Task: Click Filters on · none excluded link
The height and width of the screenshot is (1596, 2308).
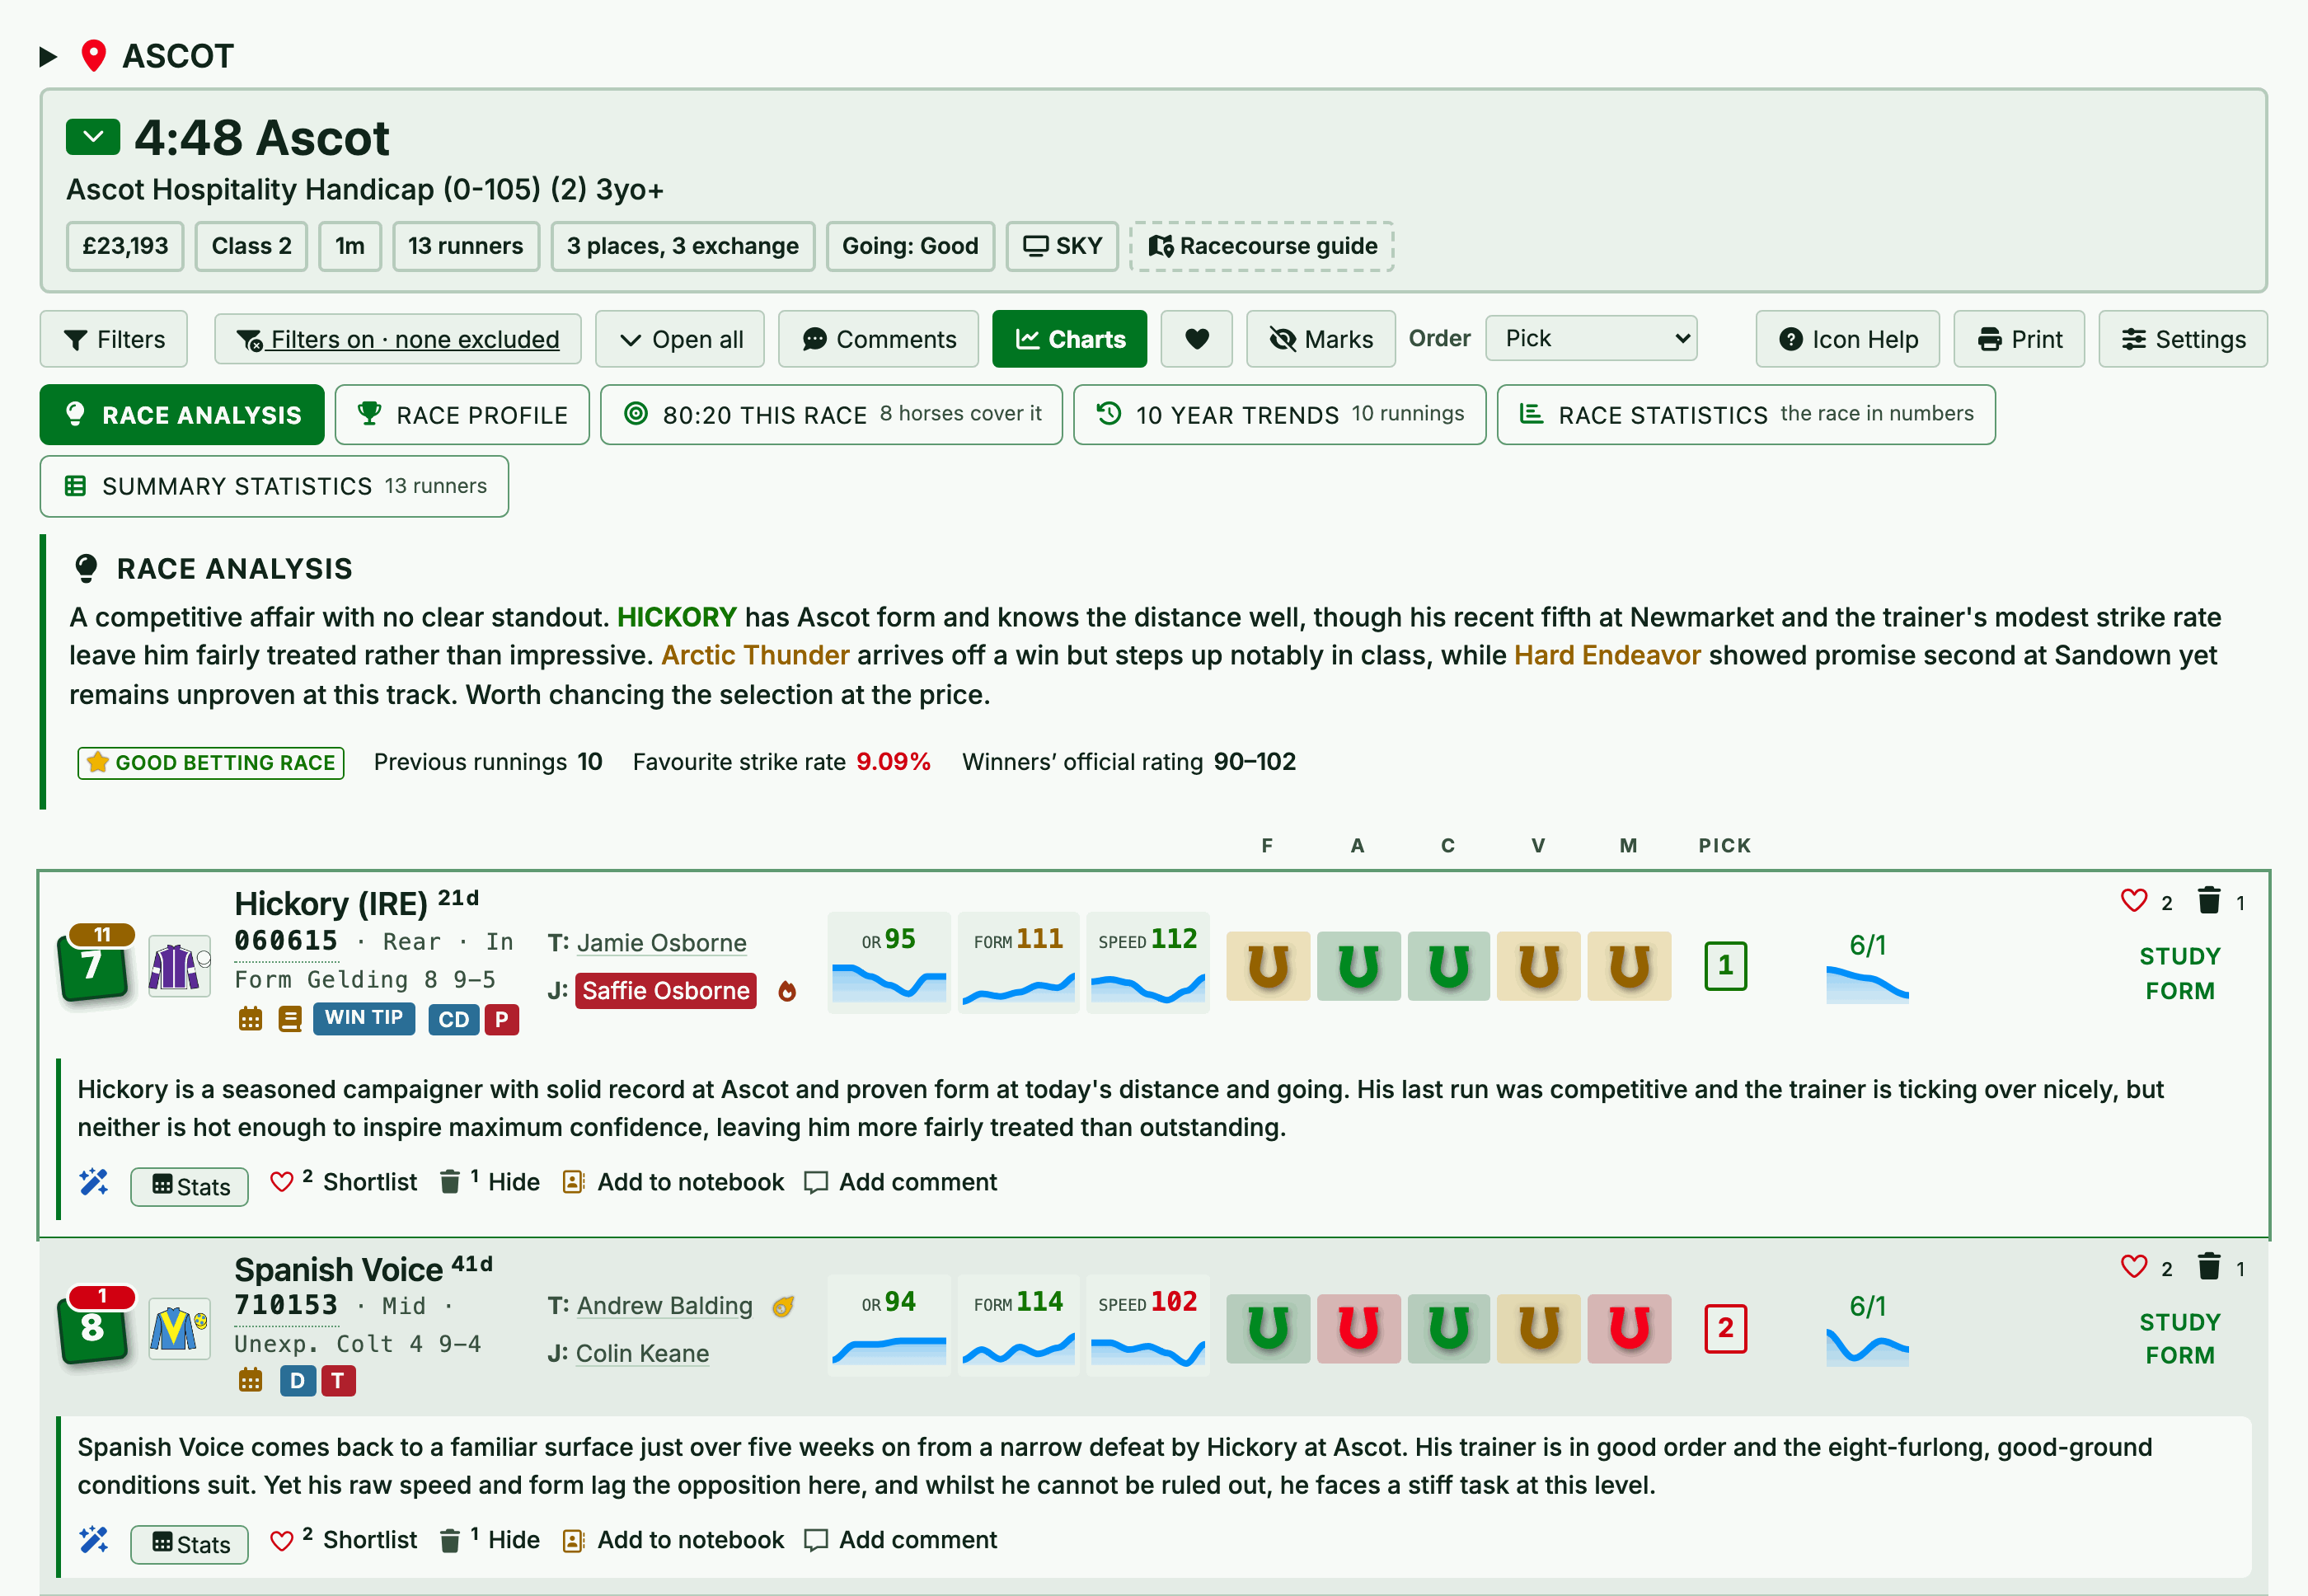Action: click(x=398, y=339)
